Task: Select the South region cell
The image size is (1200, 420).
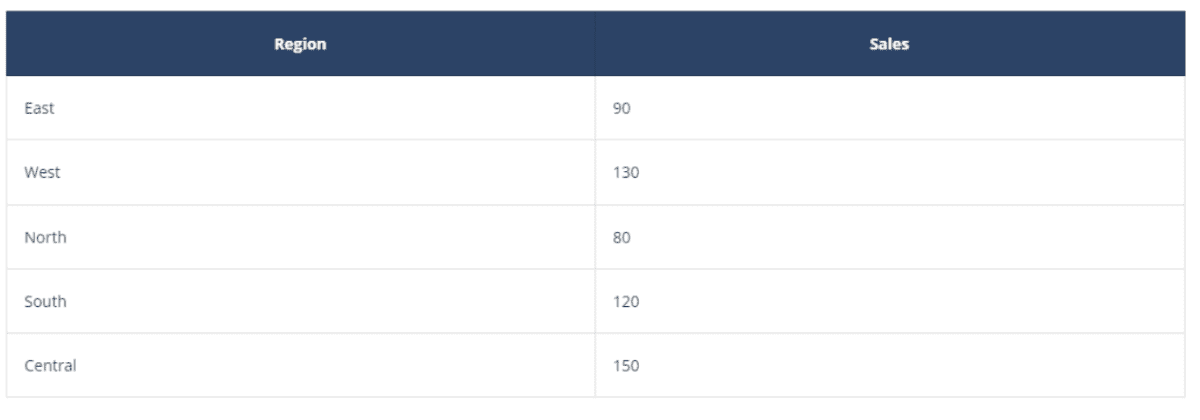Action: pyautogui.click(x=301, y=301)
